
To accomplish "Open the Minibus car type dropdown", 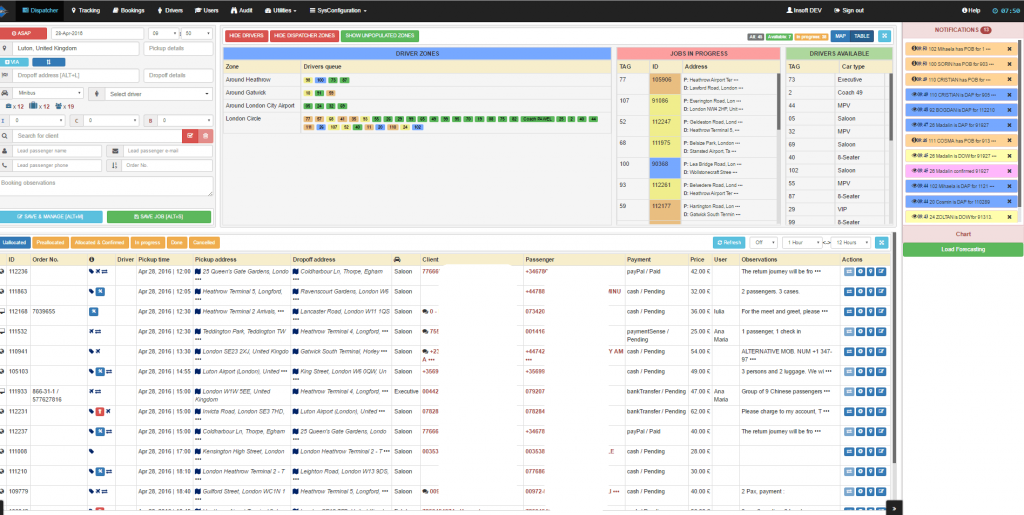I will [x=48, y=93].
